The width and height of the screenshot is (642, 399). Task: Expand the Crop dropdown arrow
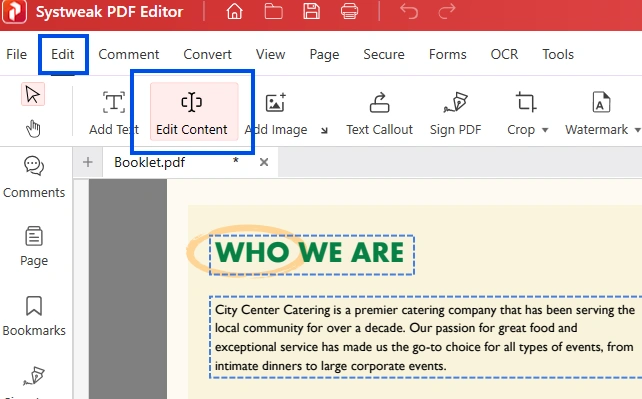(545, 130)
